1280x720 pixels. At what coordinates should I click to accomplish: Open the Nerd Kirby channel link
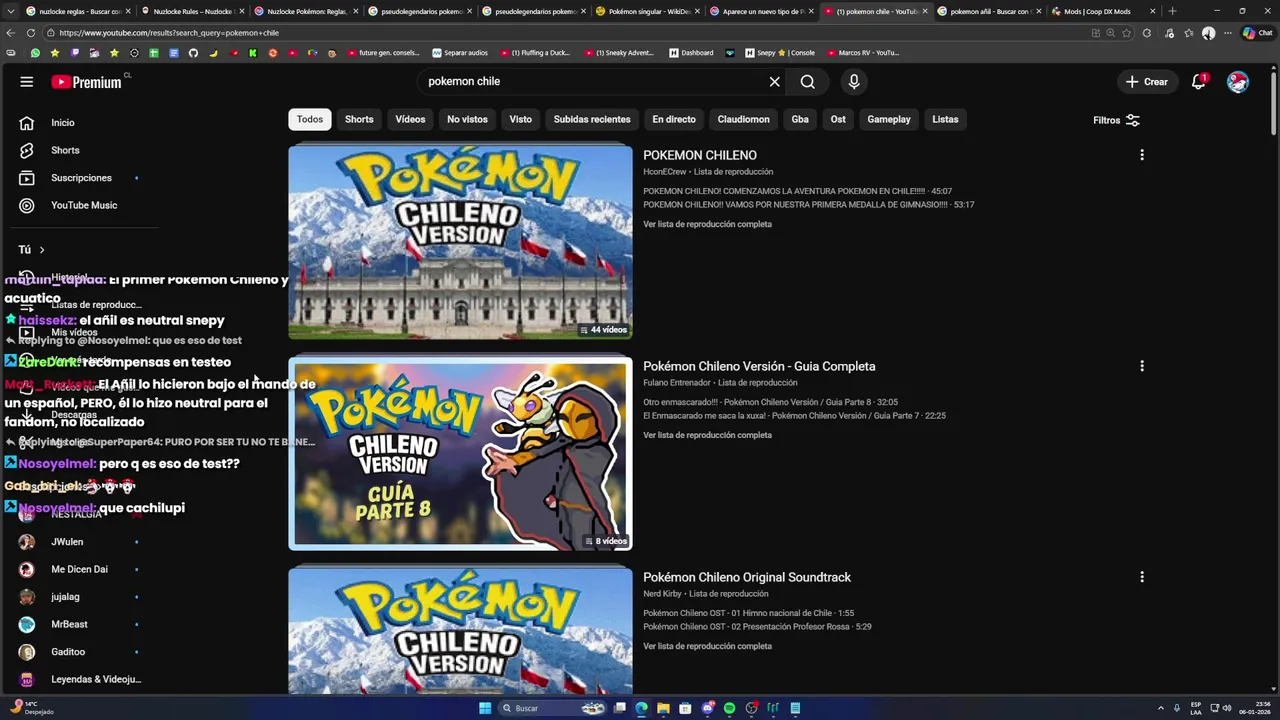(x=662, y=594)
